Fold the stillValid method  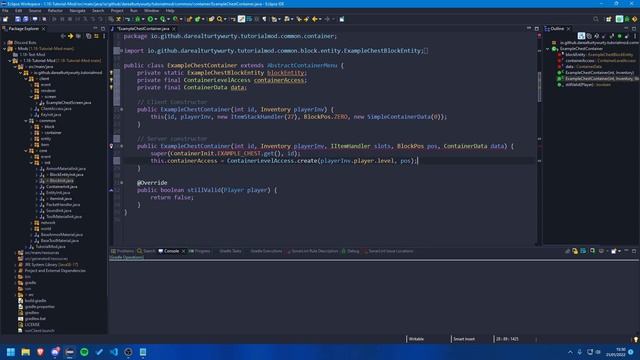click(122, 183)
